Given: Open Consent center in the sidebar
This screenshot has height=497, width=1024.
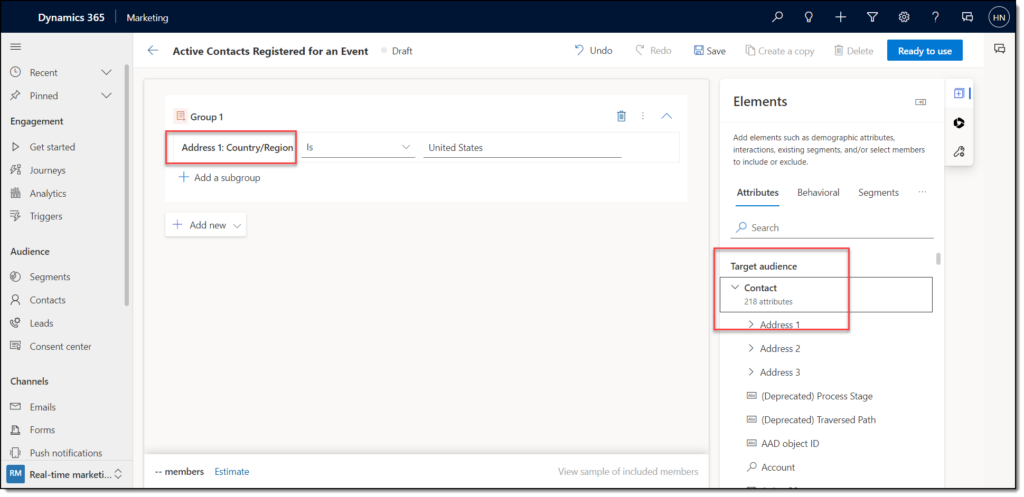Looking at the screenshot, I should point(62,347).
